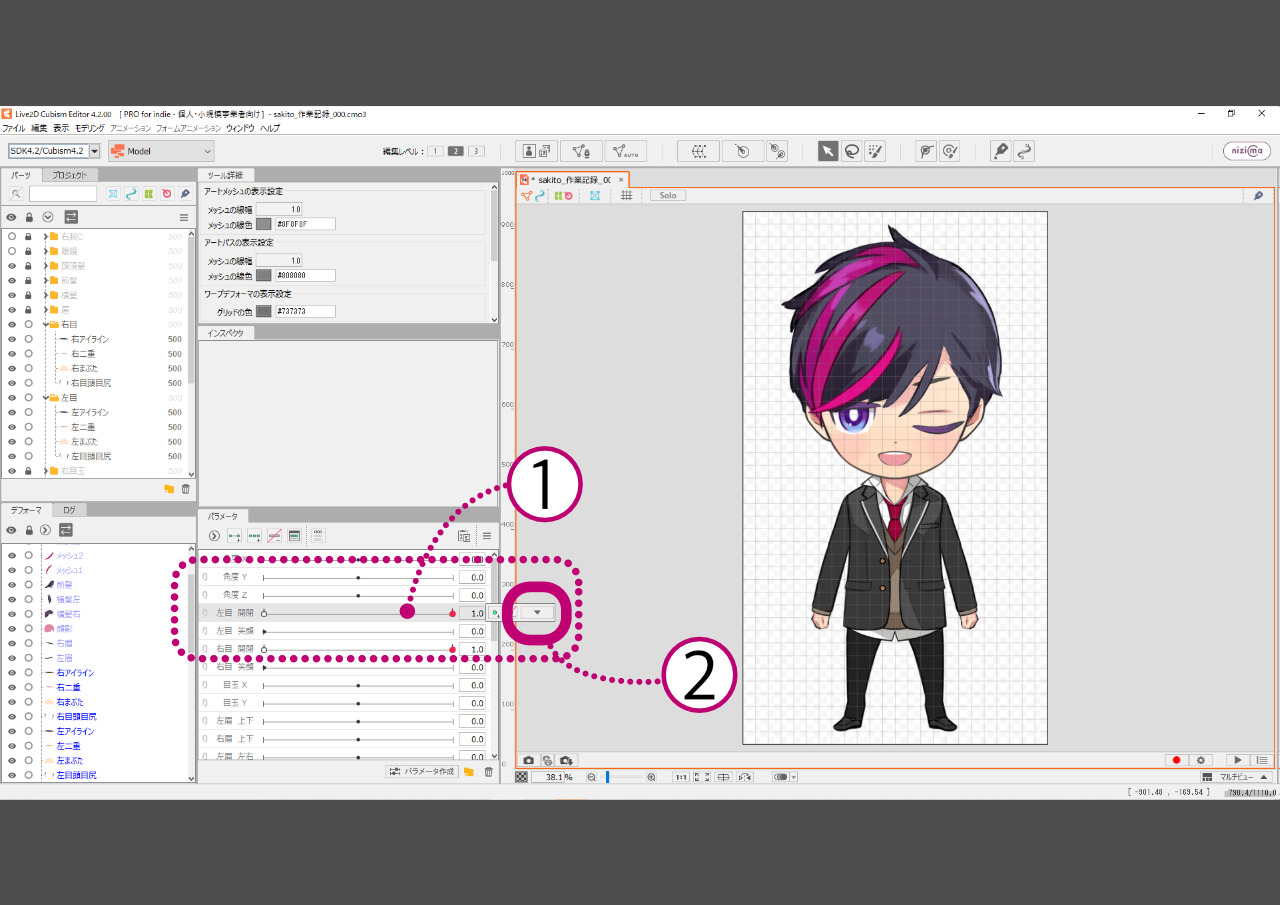The width and height of the screenshot is (1280, 905).
Task: Collapse the 右目 folder
Action: (x=46, y=325)
